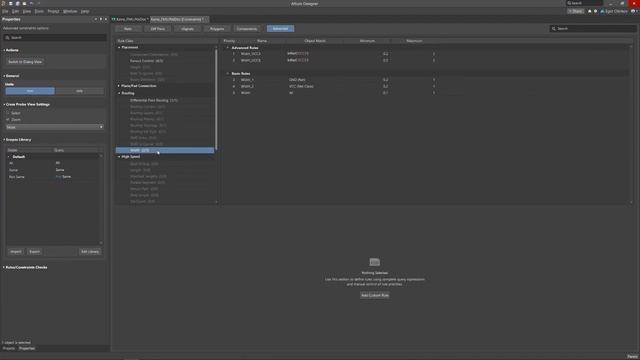The height and width of the screenshot is (360, 640).
Task: Select Fanout Control rule in tree
Action: tap(147, 61)
